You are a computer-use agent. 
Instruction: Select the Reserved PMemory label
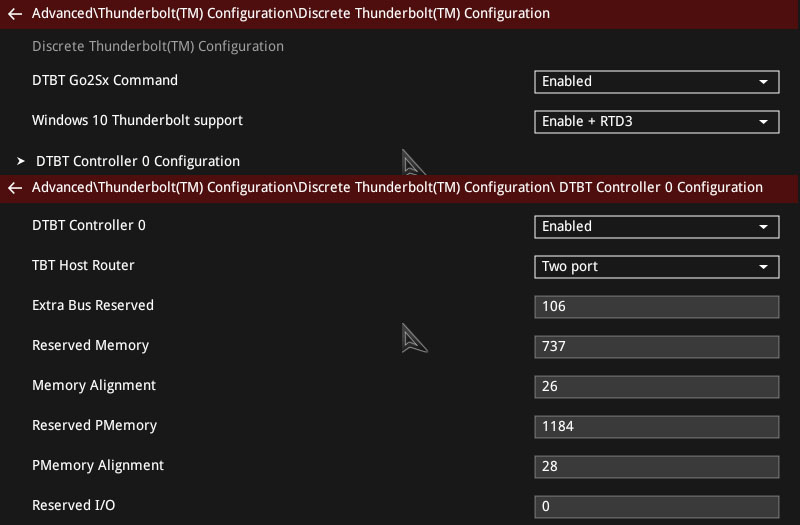click(94, 426)
